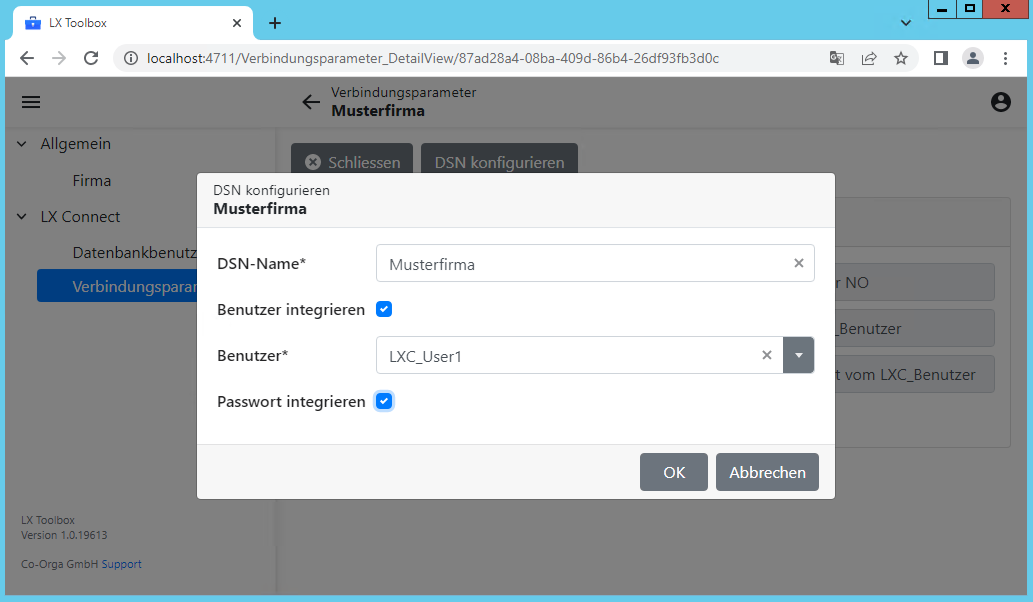Open the Benutzer dropdown arrow

click(x=798, y=355)
